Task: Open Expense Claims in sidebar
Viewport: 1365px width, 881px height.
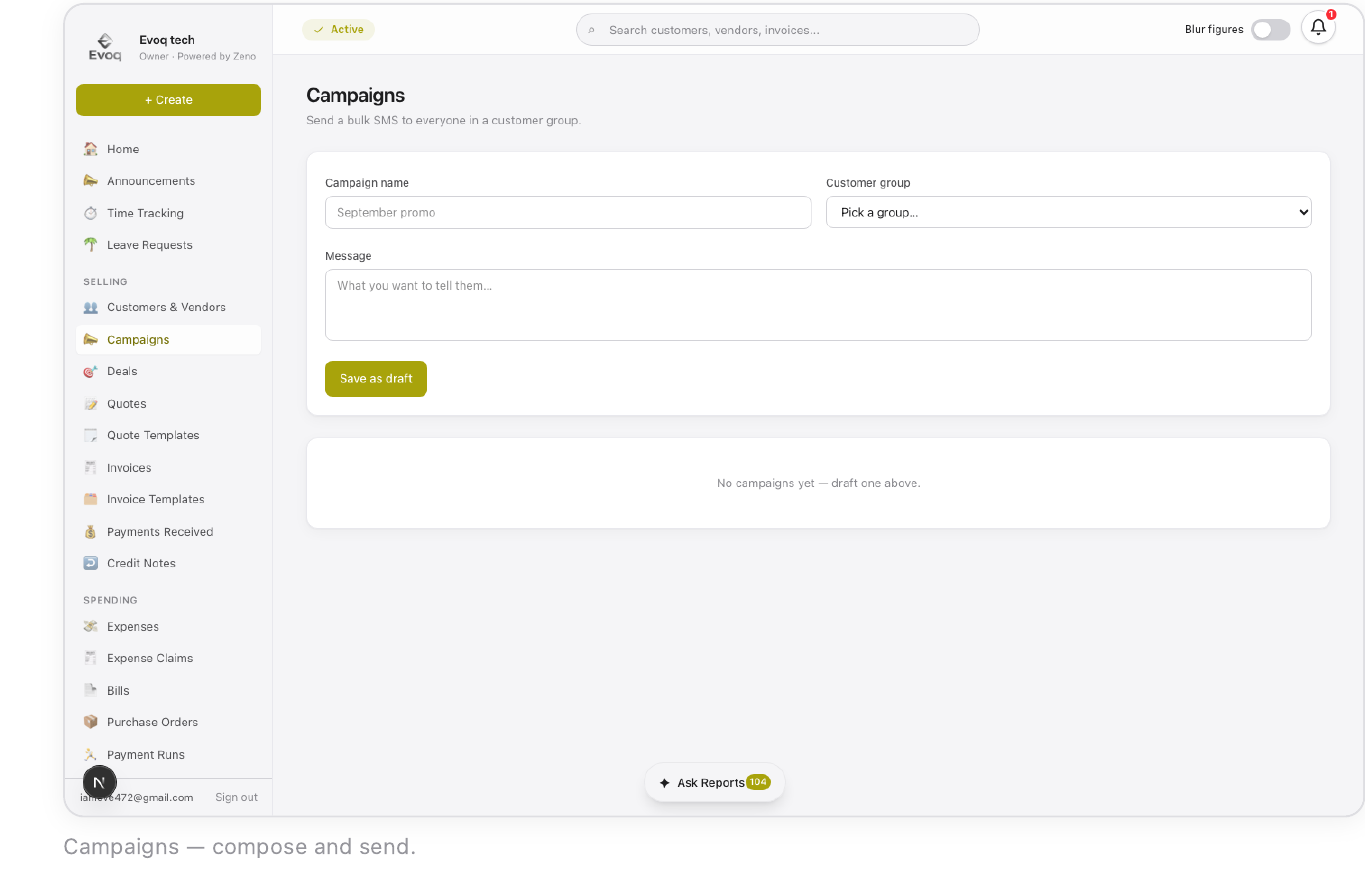Action: coord(168,658)
